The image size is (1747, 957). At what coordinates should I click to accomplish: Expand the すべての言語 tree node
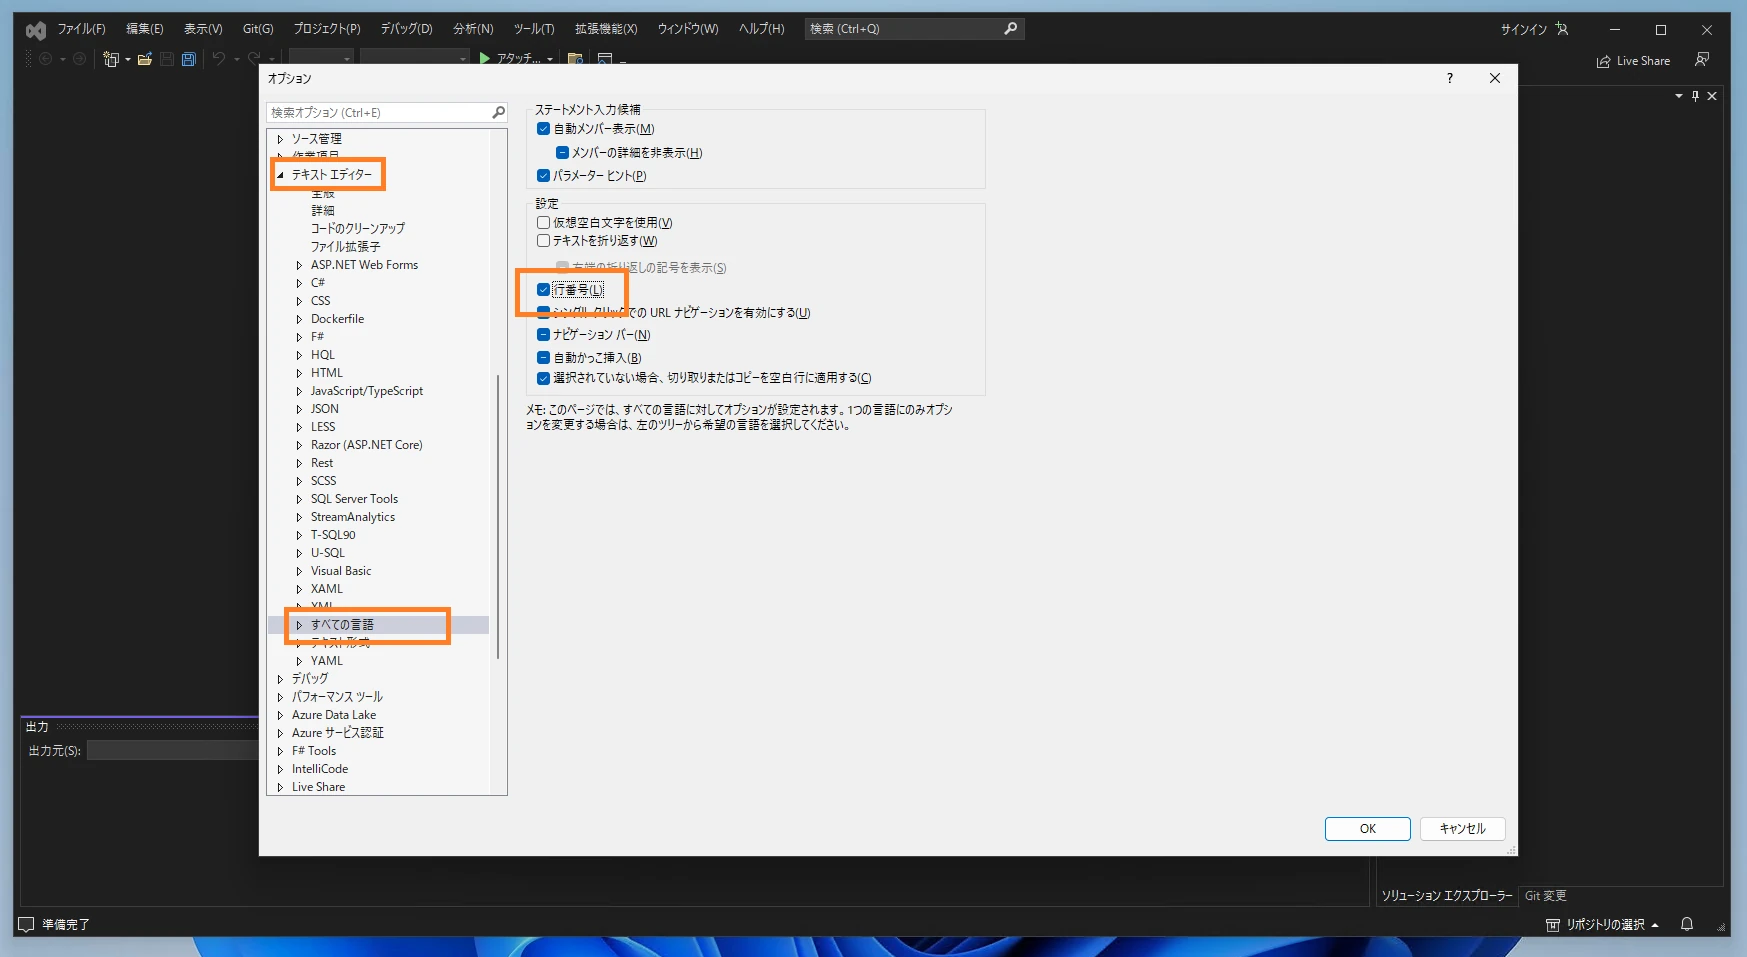(299, 625)
